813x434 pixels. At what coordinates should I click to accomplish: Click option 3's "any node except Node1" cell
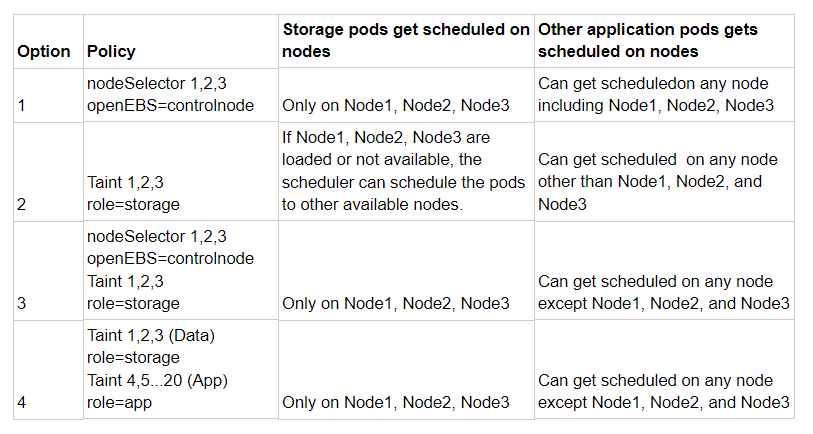tap(664, 292)
